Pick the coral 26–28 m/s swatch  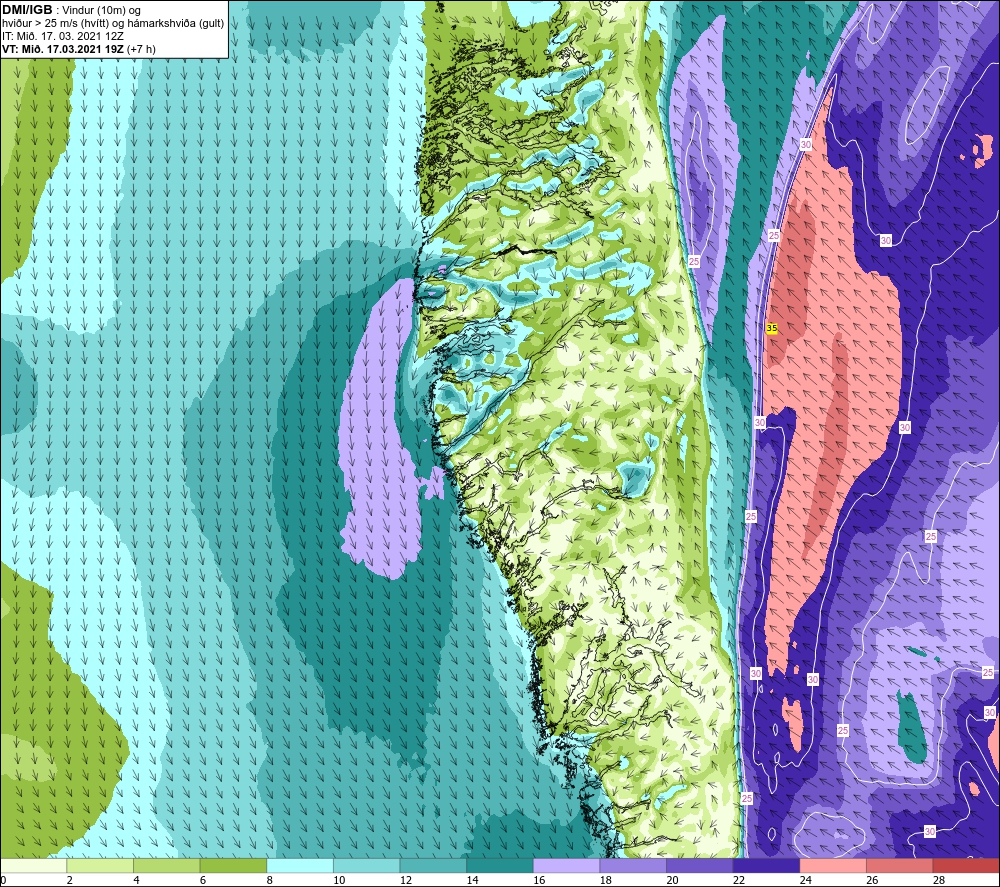pyautogui.click(x=899, y=866)
